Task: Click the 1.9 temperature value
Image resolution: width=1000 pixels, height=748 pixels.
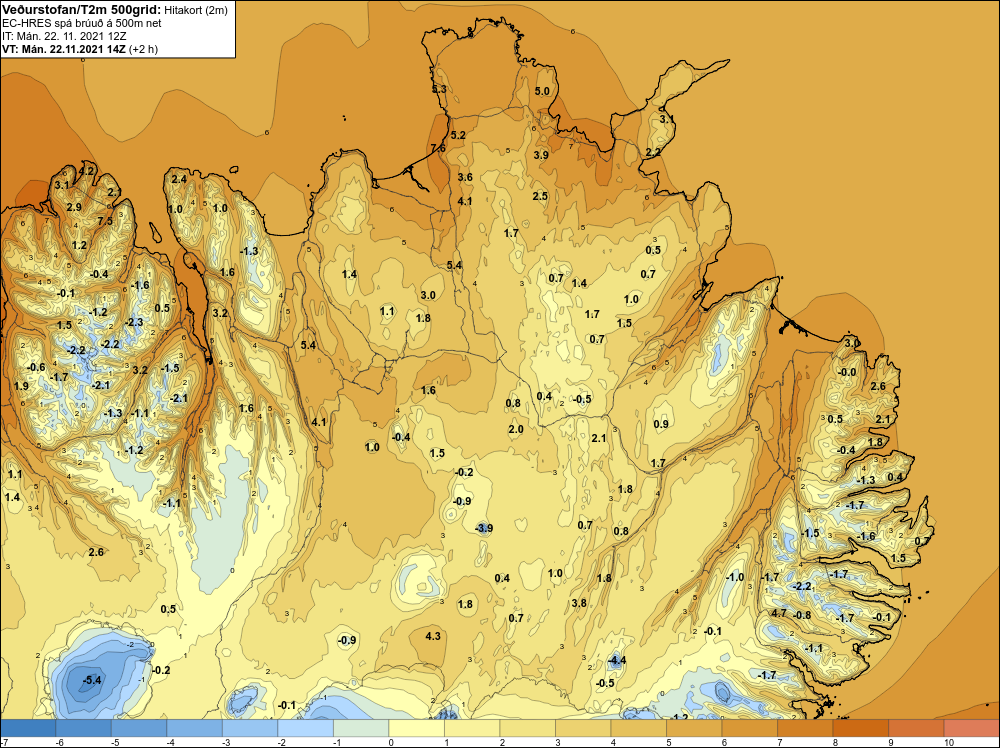Action: tap(21, 386)
